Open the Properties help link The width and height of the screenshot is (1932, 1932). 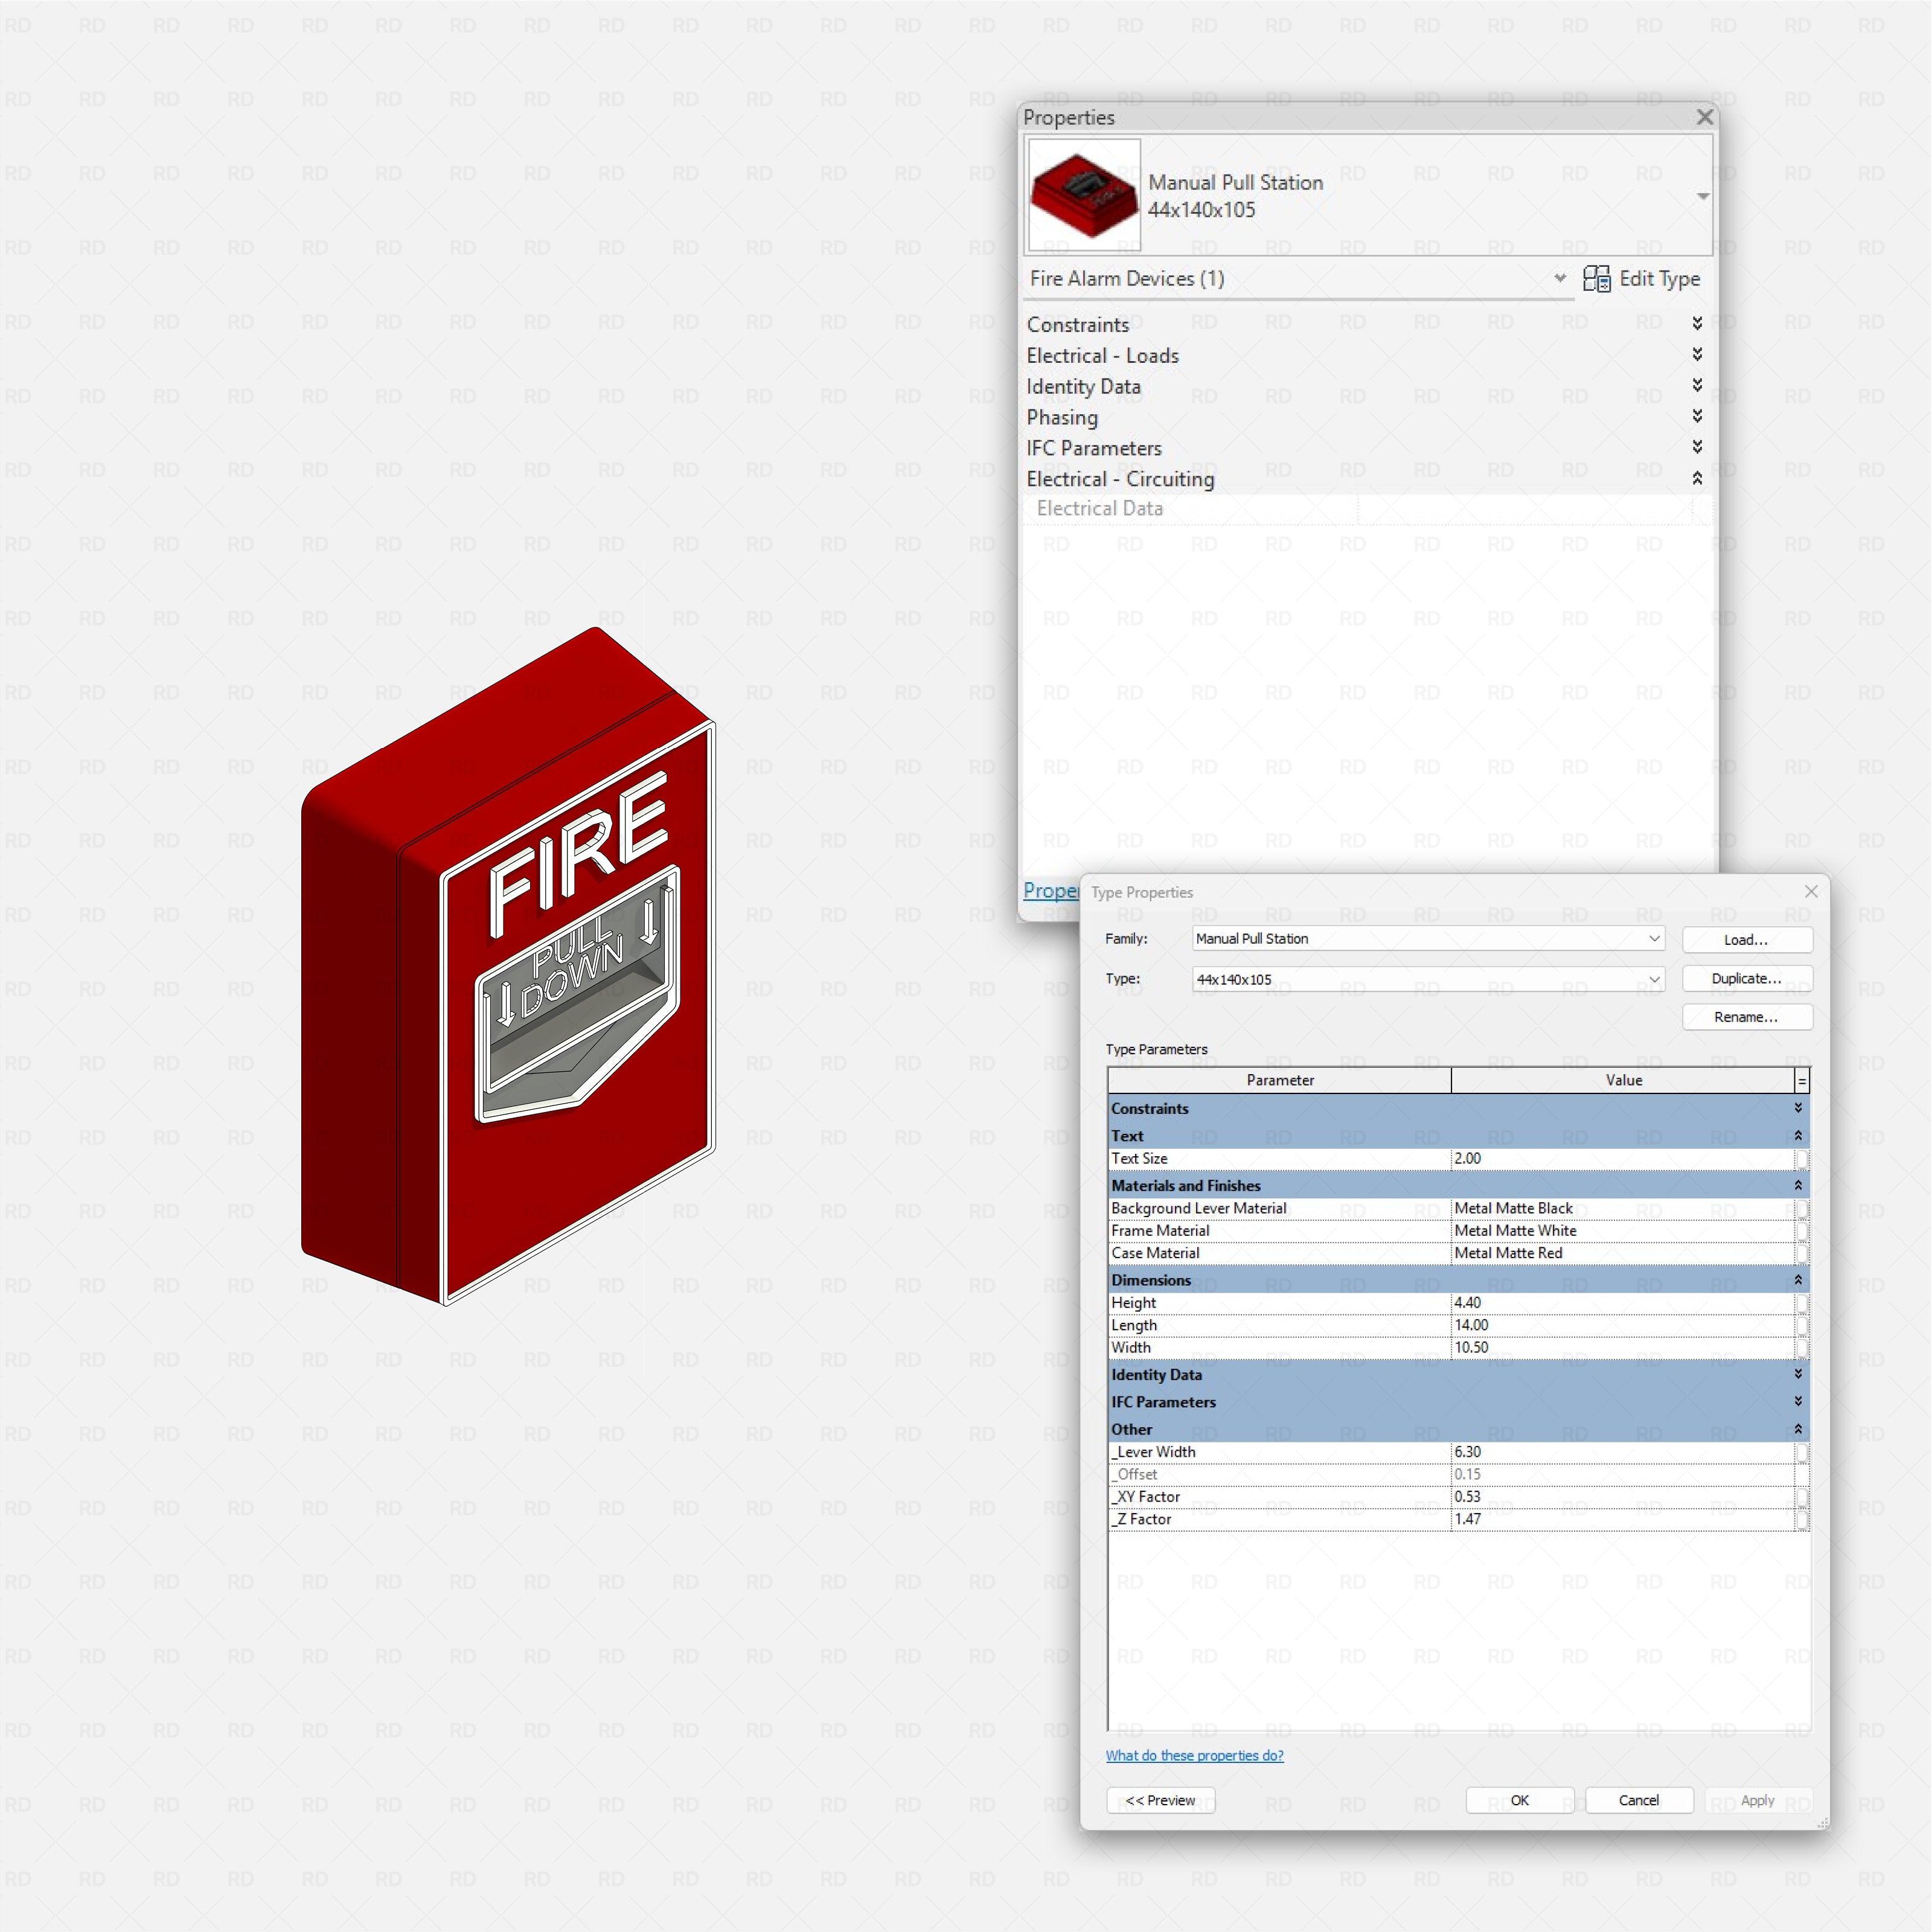[x=1050, y=890]
